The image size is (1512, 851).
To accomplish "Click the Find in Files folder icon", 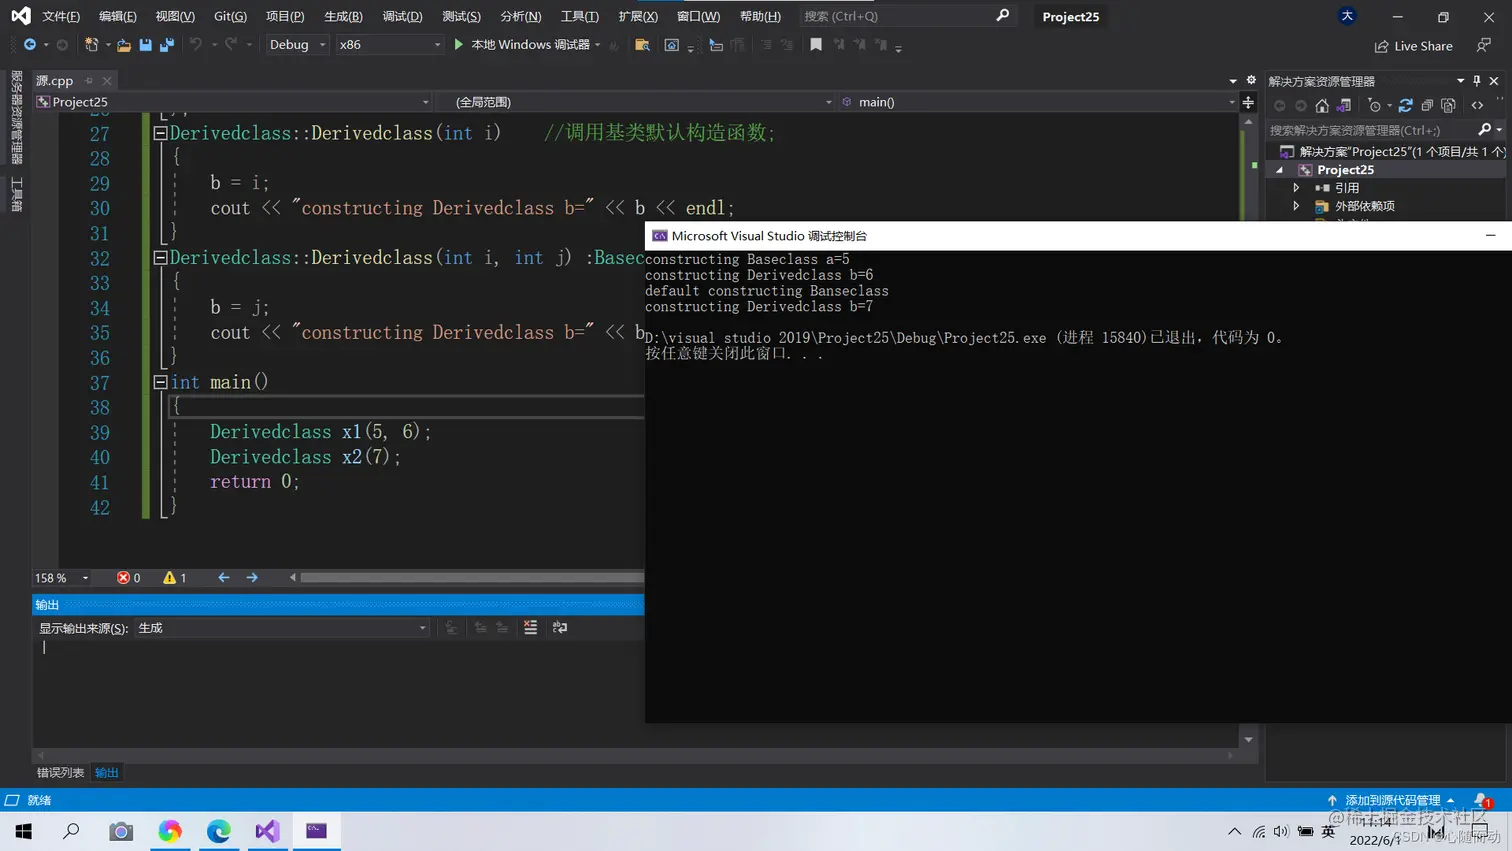I will [x=643, y=45].
